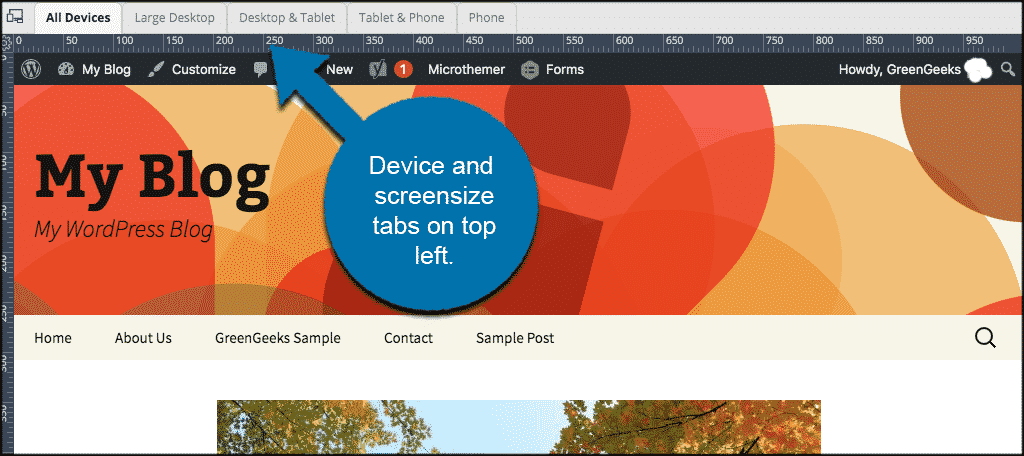The width and height of the screenshot is (1024, 456).
Task: Click the horizontal pixel ruler
Action: point(519,44)
